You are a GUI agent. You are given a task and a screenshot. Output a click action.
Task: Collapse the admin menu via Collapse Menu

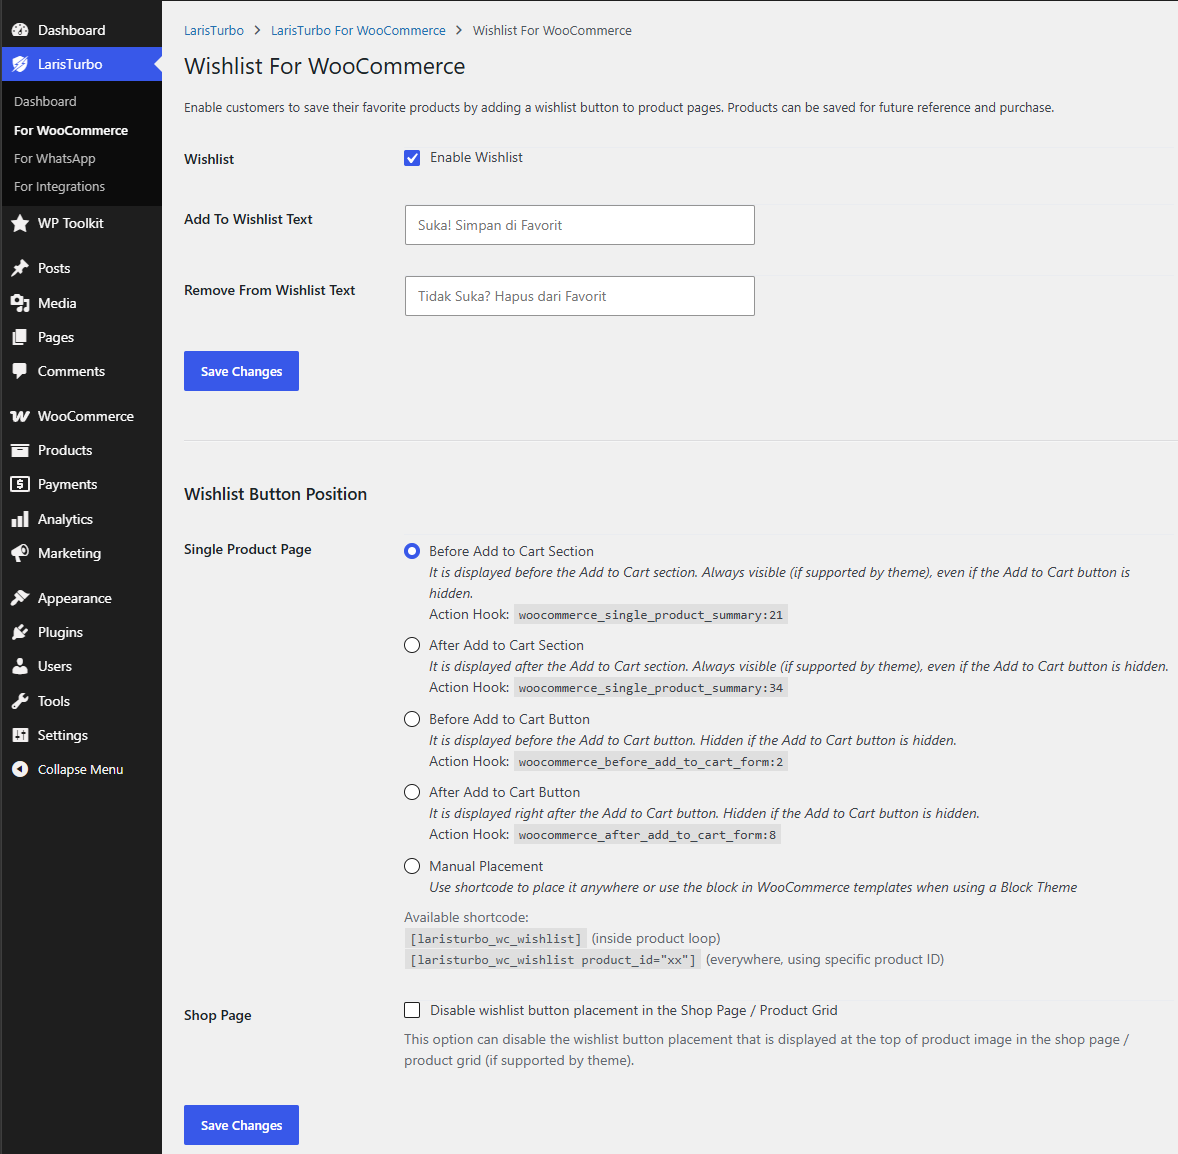tap(80, 769)
